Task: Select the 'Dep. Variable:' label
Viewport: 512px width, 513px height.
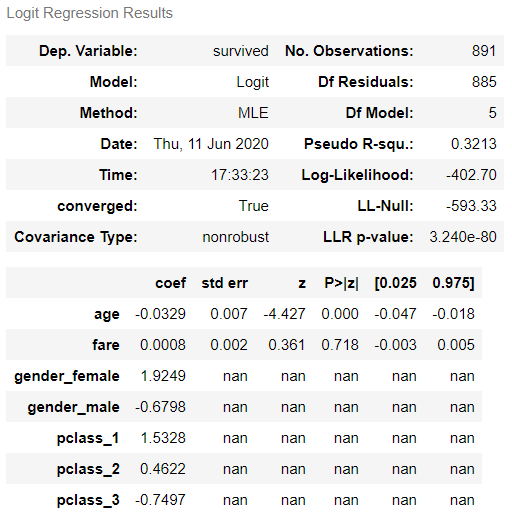Action: (88, 51)
